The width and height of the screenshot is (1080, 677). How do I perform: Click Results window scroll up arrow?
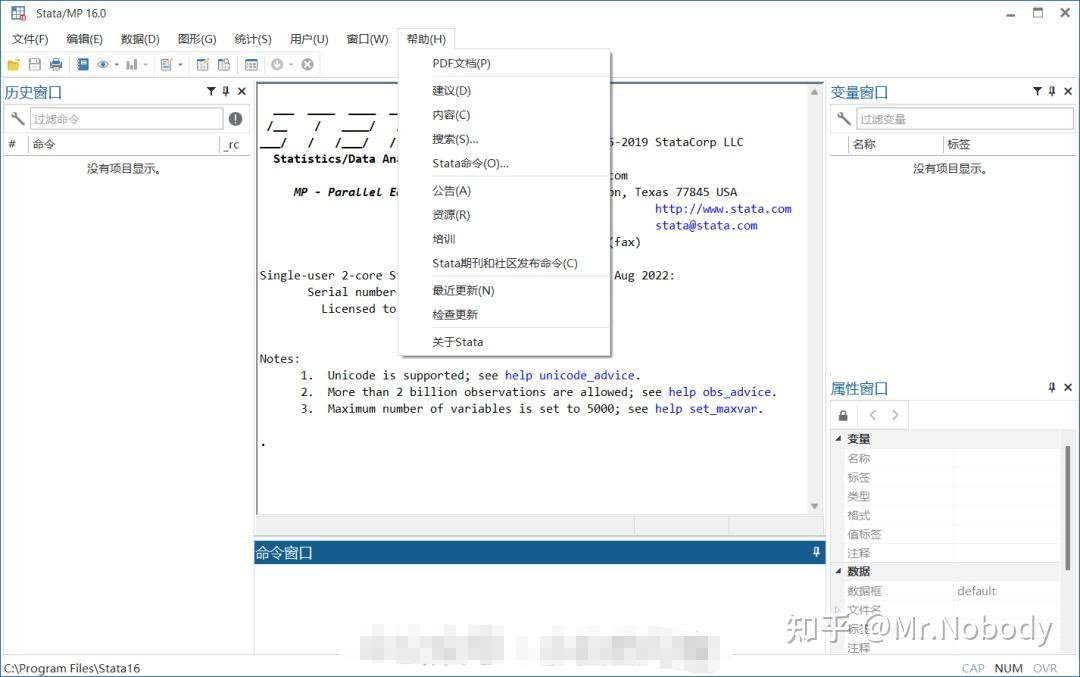click(814, 92)
